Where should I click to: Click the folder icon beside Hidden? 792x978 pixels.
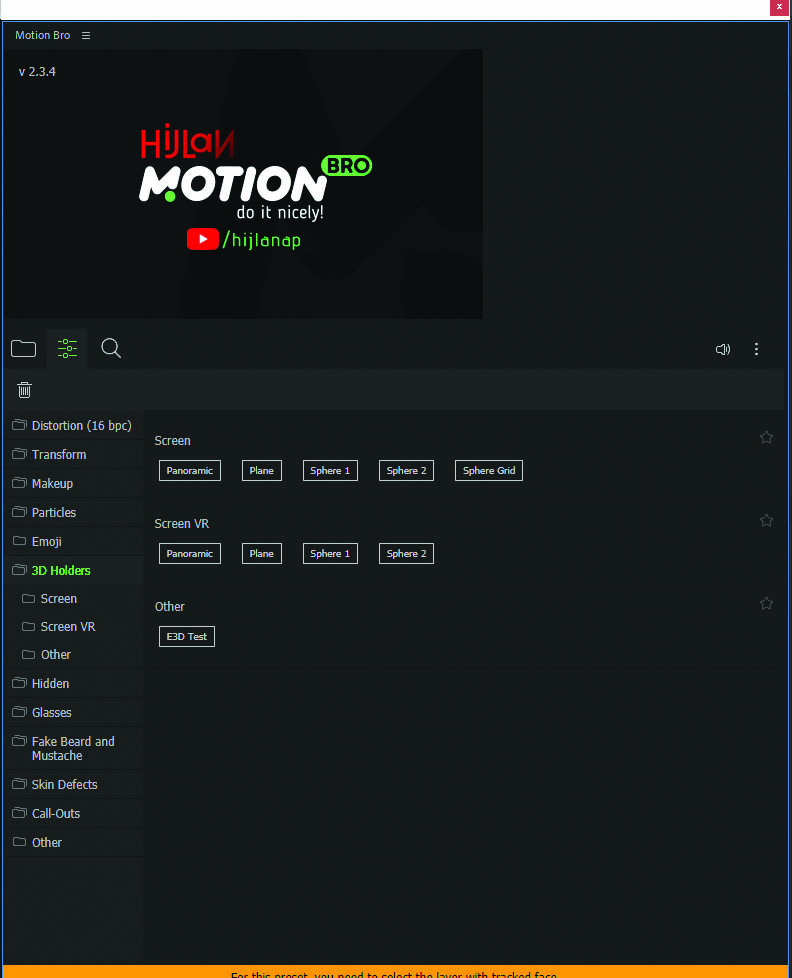(x=19, y=683)
